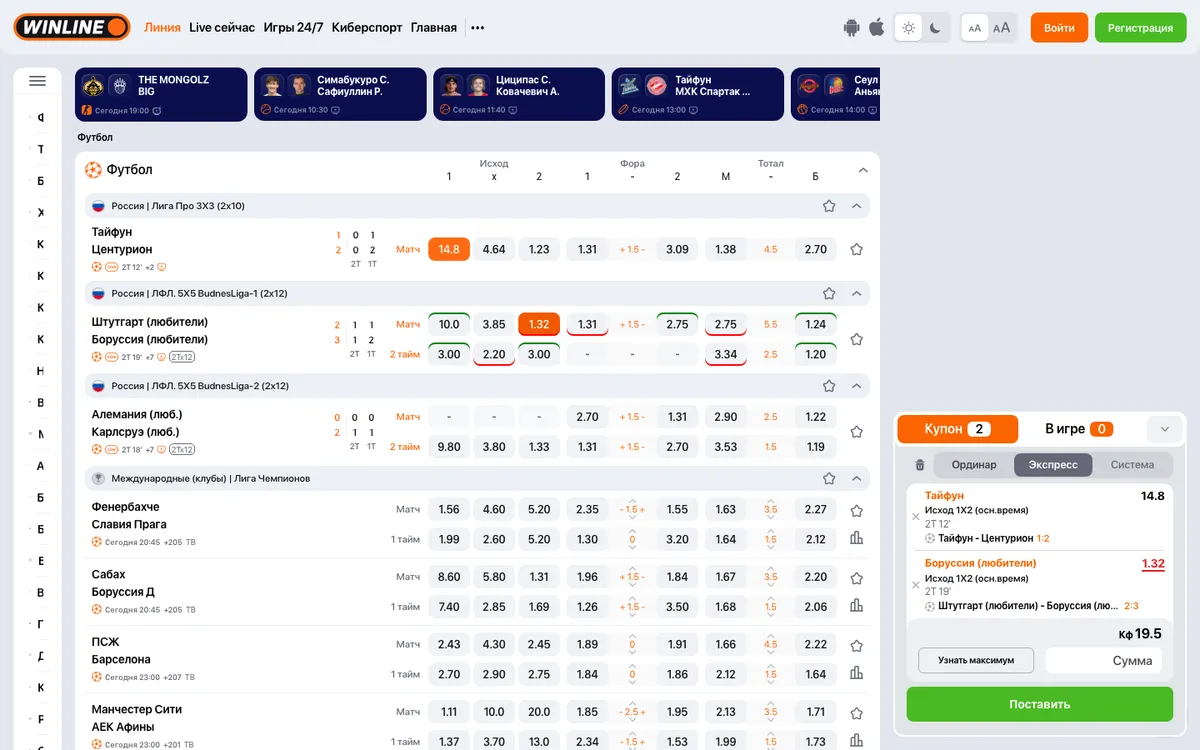Open the Live сейчас section
This screenshot has width=1200, height=750.
pyautogui.click(x=222, y=28)
